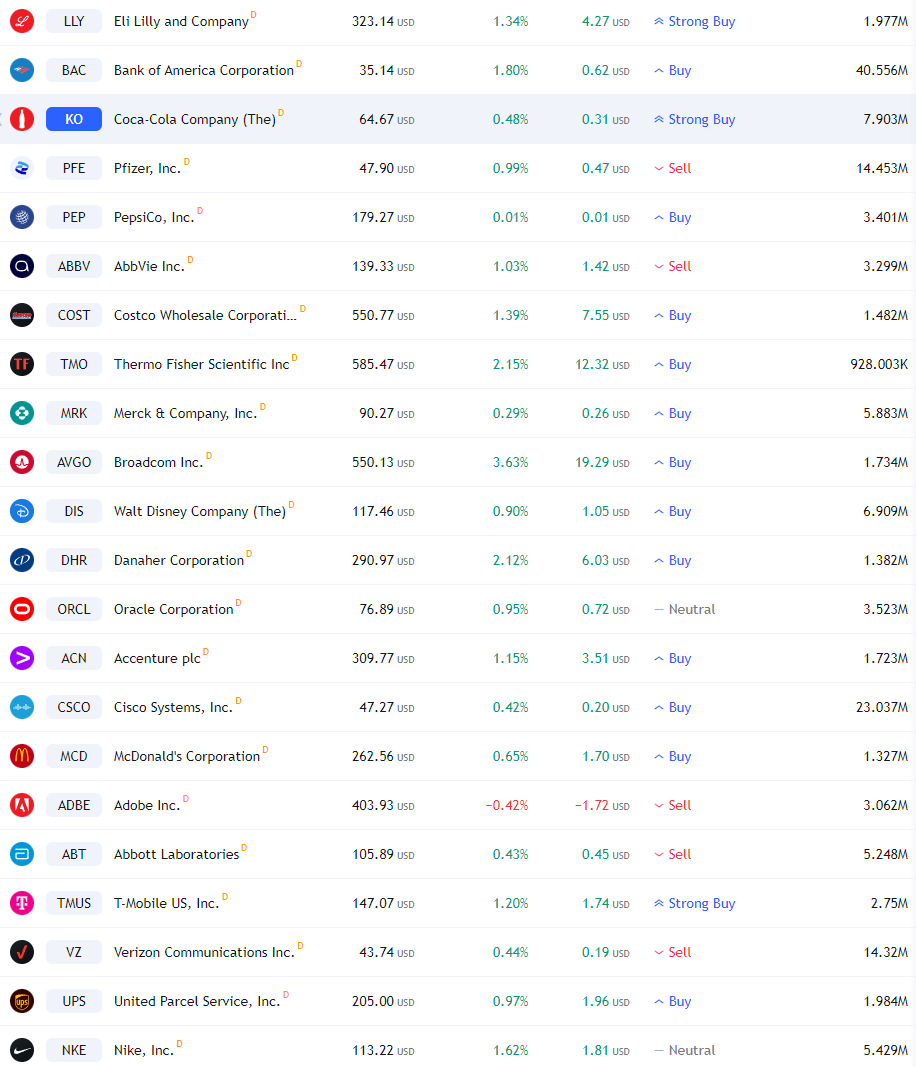916x1067 pixels.
Task: Click the Eli Lilly company logo icon
Action: 22,21
